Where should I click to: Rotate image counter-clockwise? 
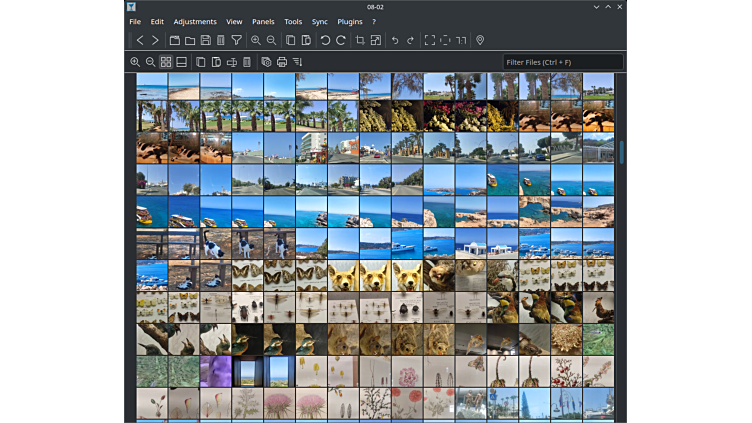[325, 40]
